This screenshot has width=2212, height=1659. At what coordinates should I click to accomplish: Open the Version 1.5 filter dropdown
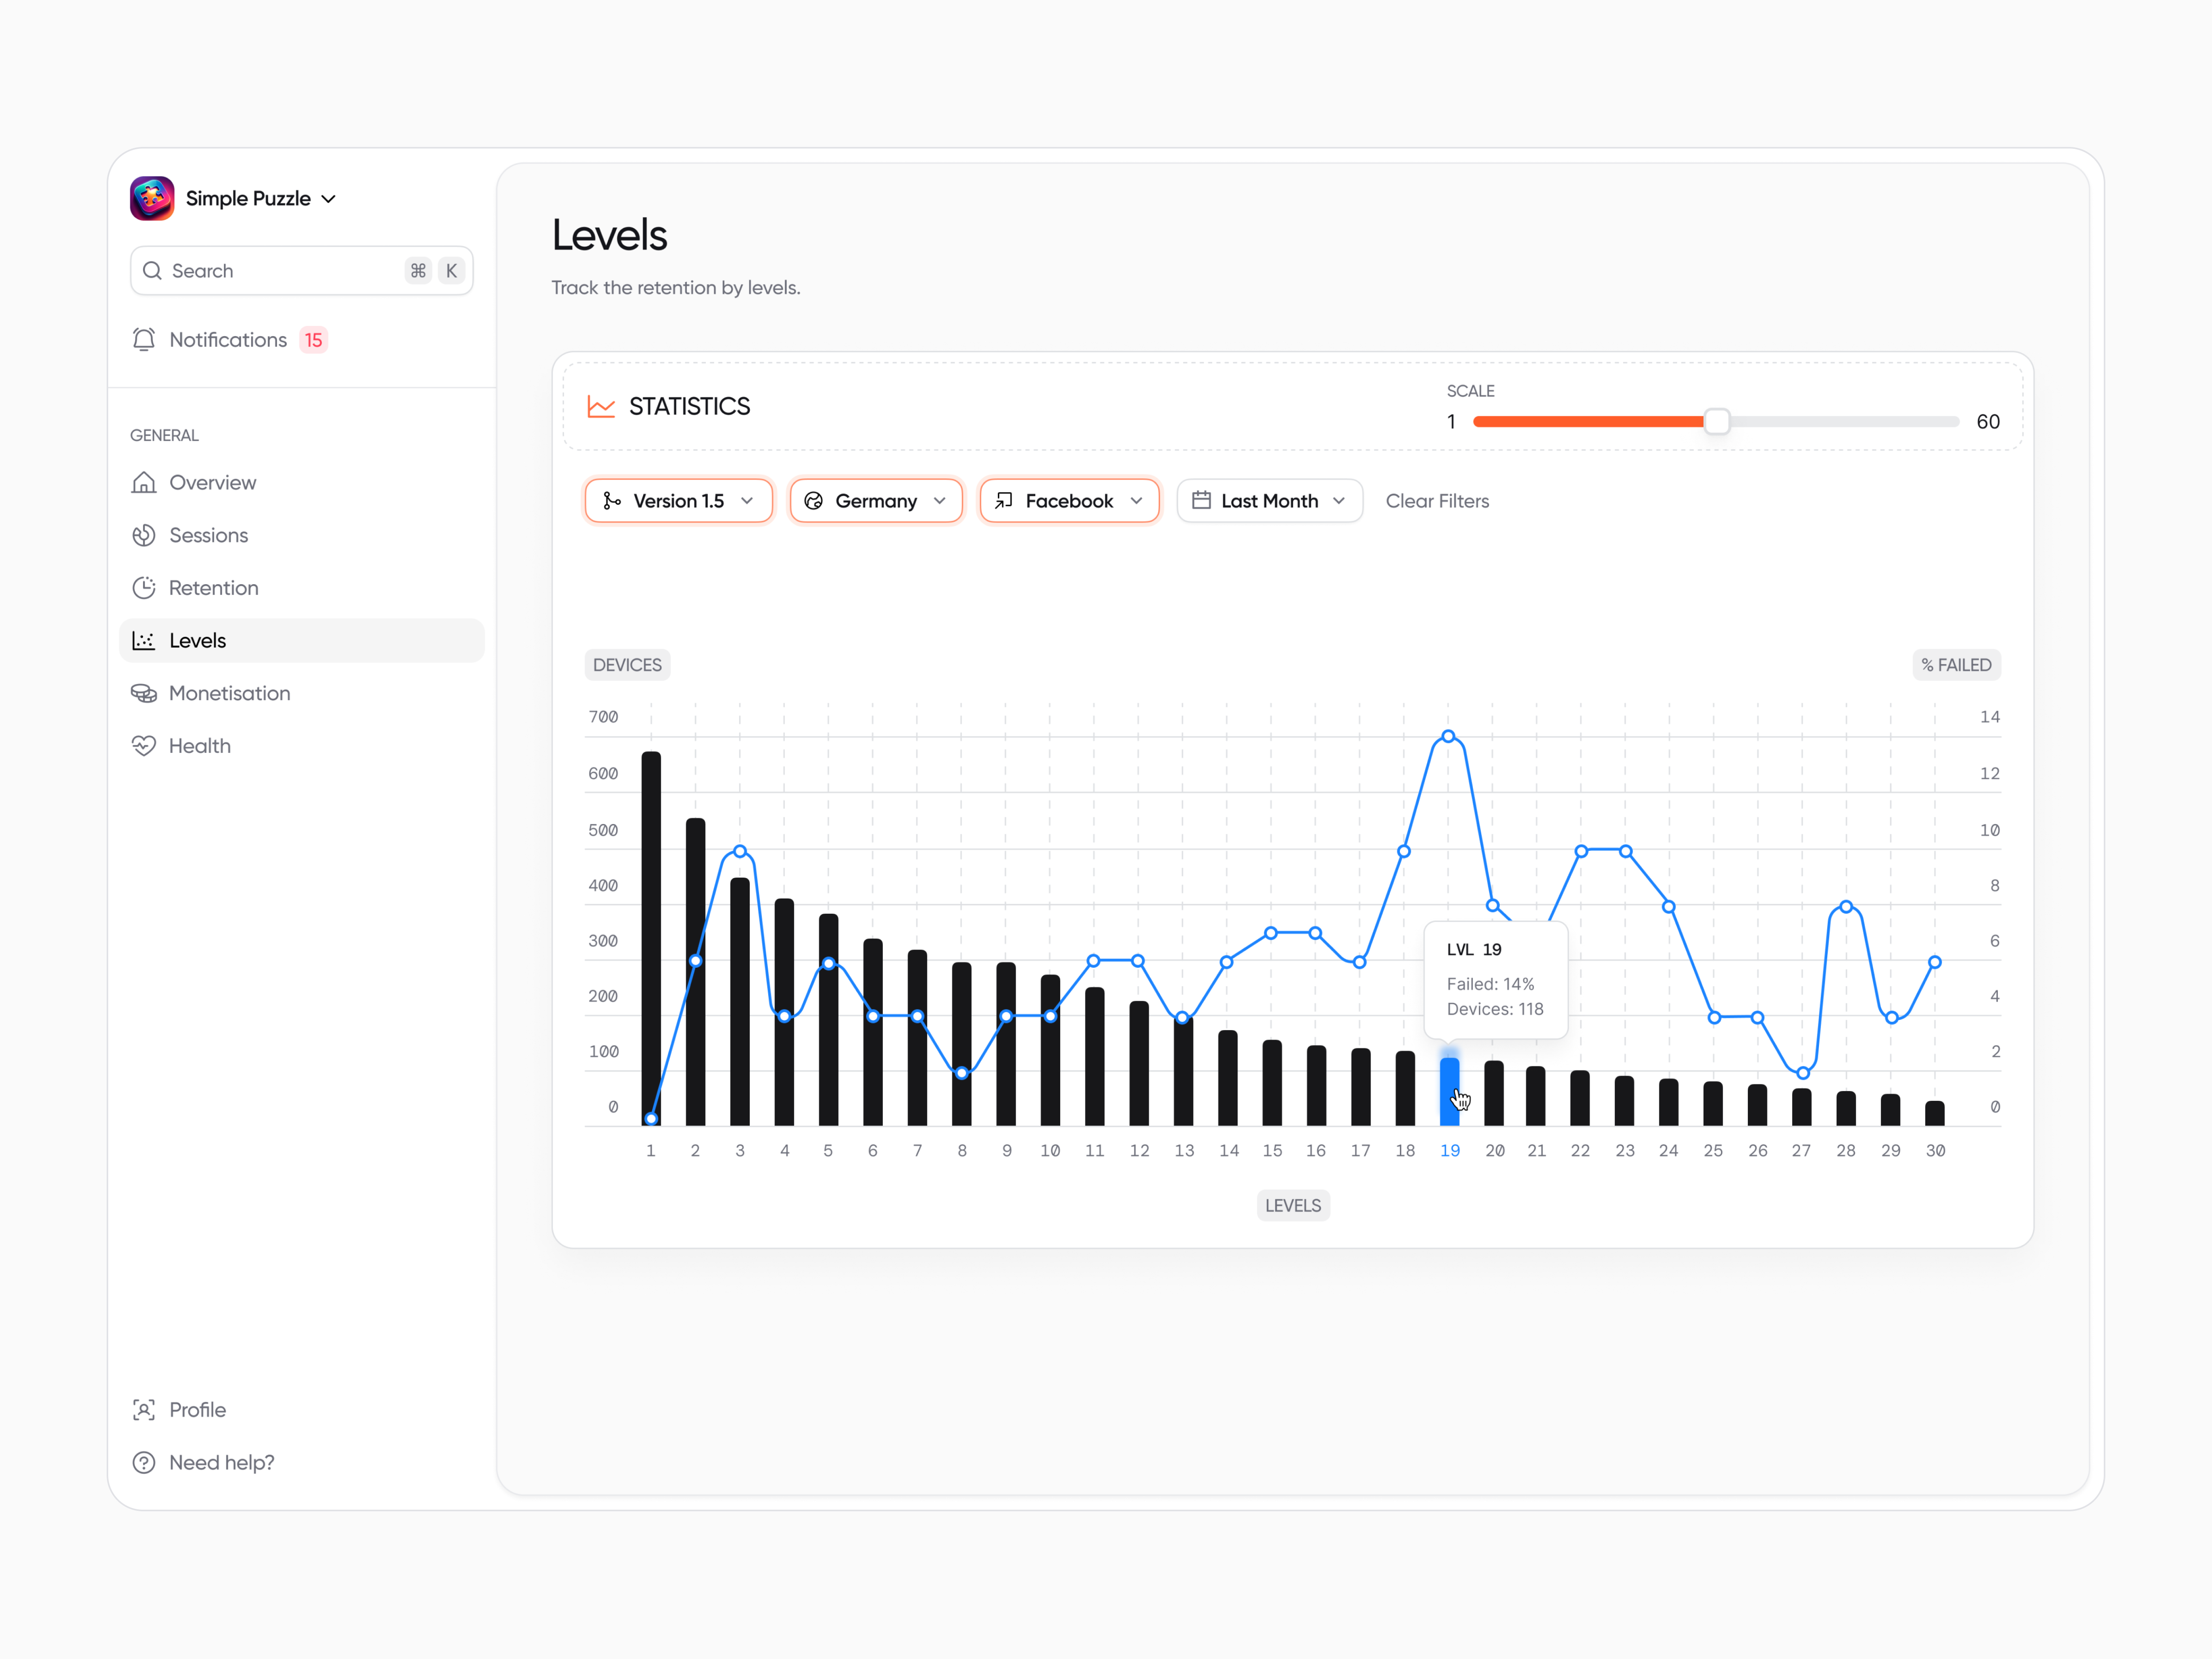pos(679,501)
